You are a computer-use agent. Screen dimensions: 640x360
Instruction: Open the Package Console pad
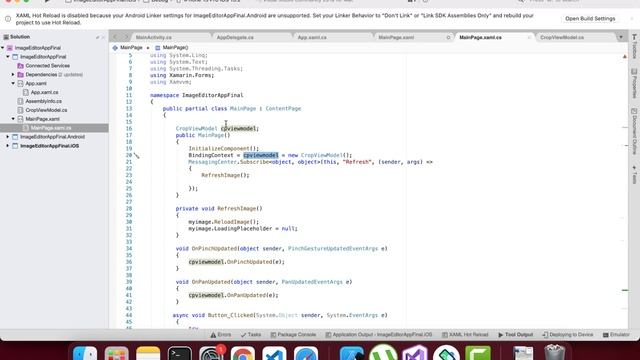(x=293, y=335)
